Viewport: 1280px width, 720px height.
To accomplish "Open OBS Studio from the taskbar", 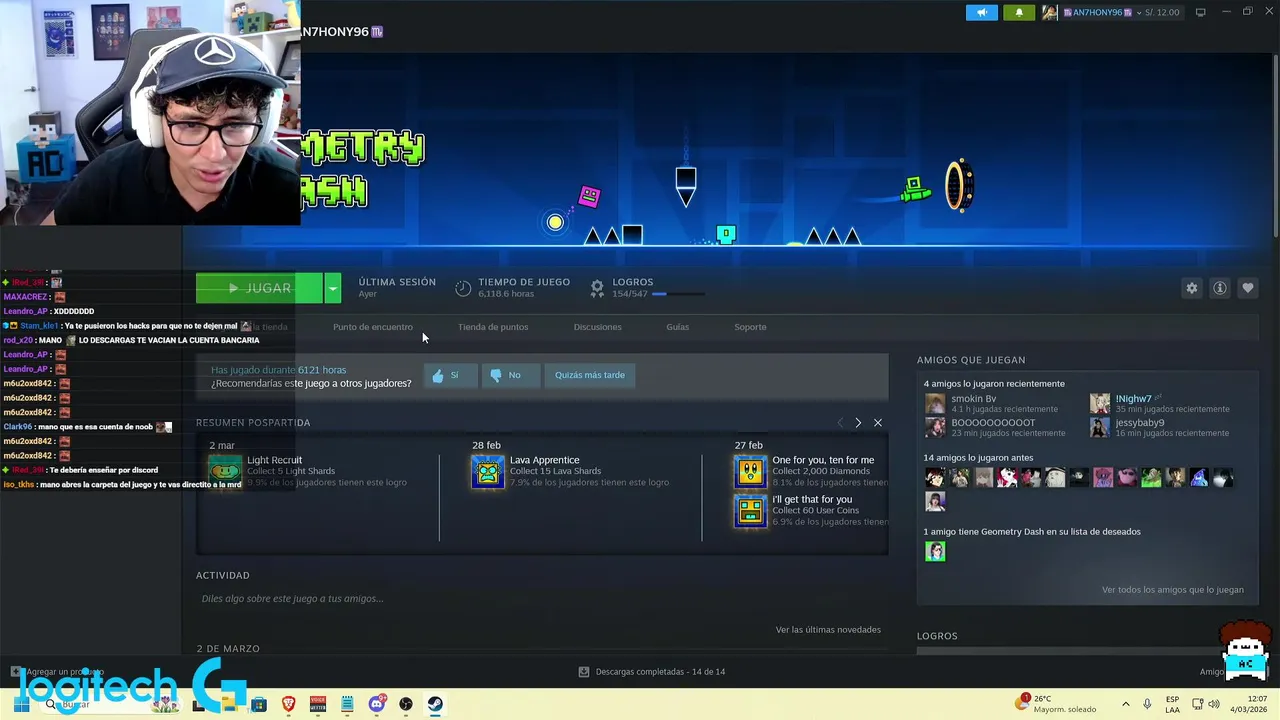I will click(406, 704).
